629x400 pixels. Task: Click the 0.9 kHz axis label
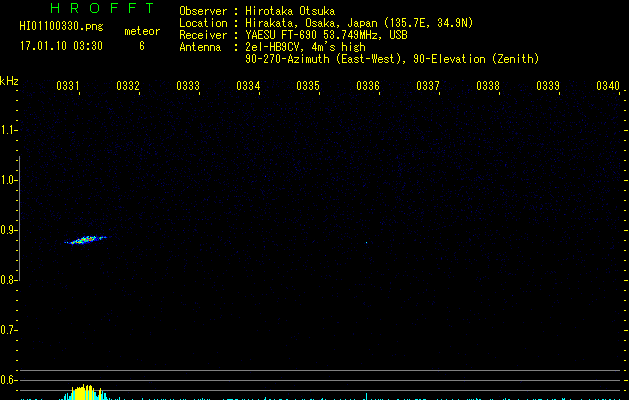click(8, 230)
